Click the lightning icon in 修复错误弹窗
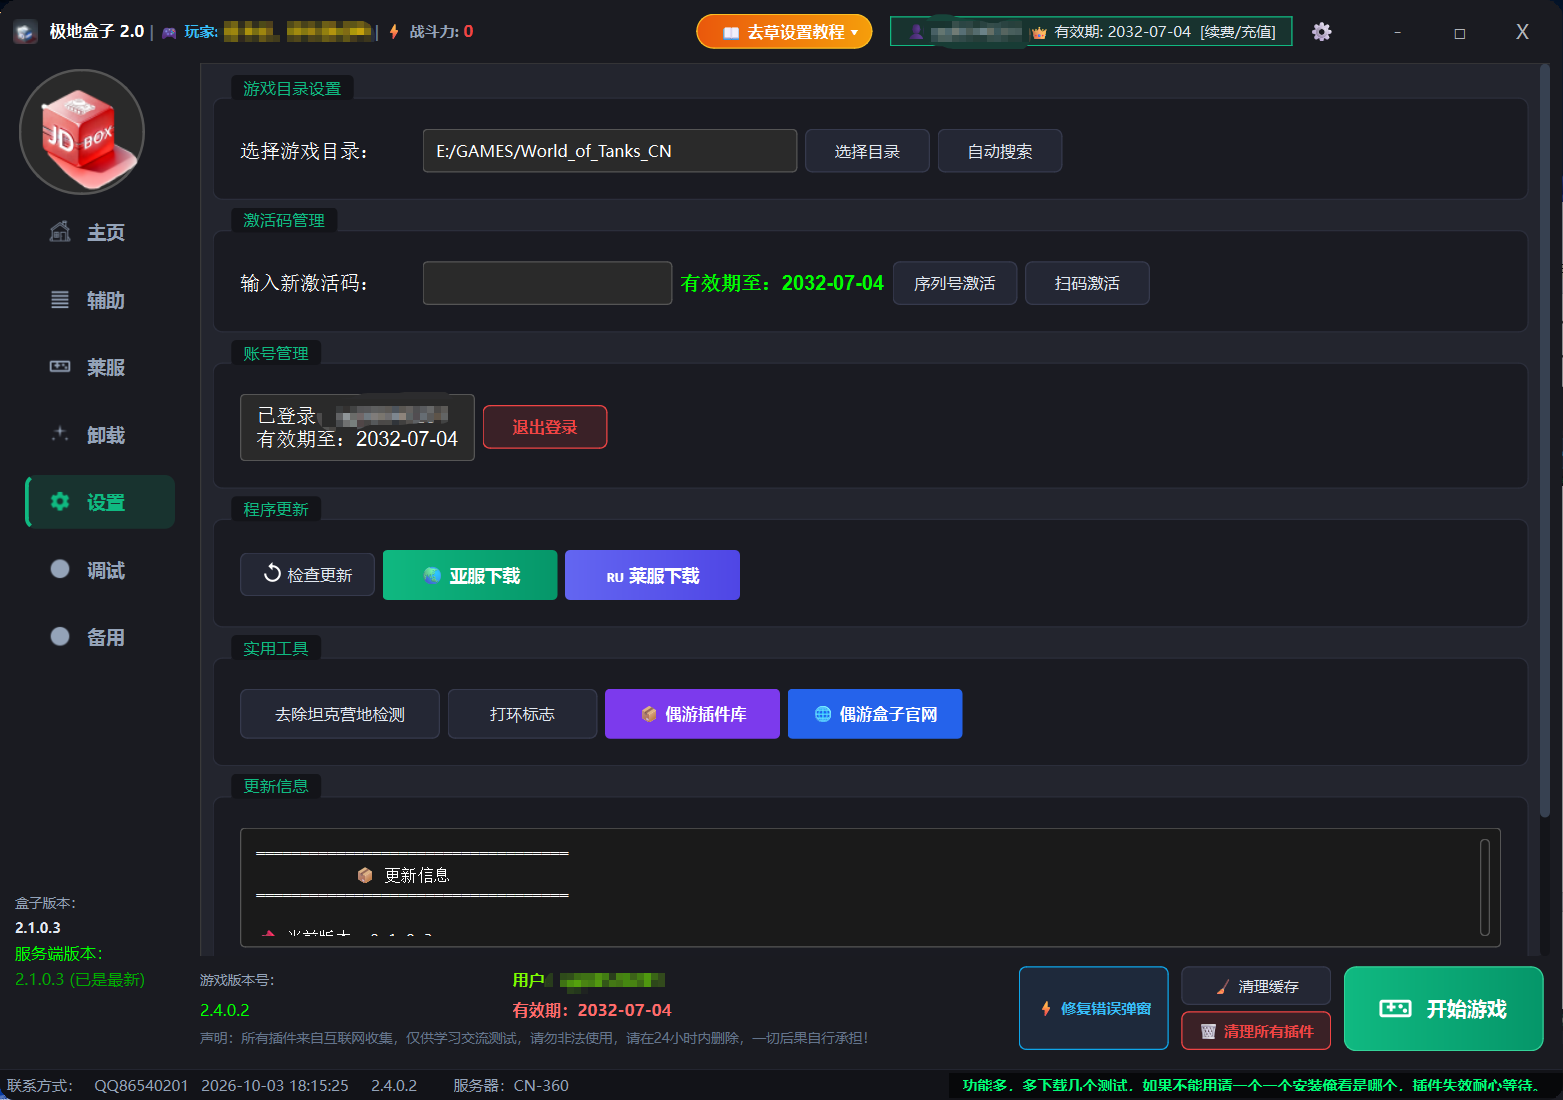The image size is (1563, 1100). pyautogui.click(x=1046, y=1008)
